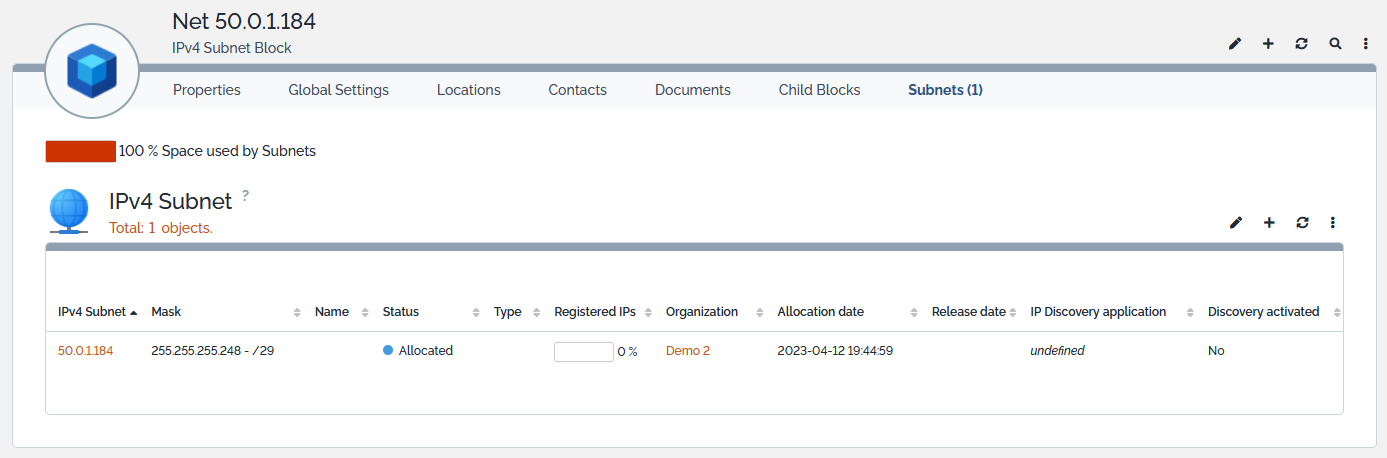Refresh the subnet block using top refresh icon
This screenshot has width=1387, height=458.
point(1301,44)
